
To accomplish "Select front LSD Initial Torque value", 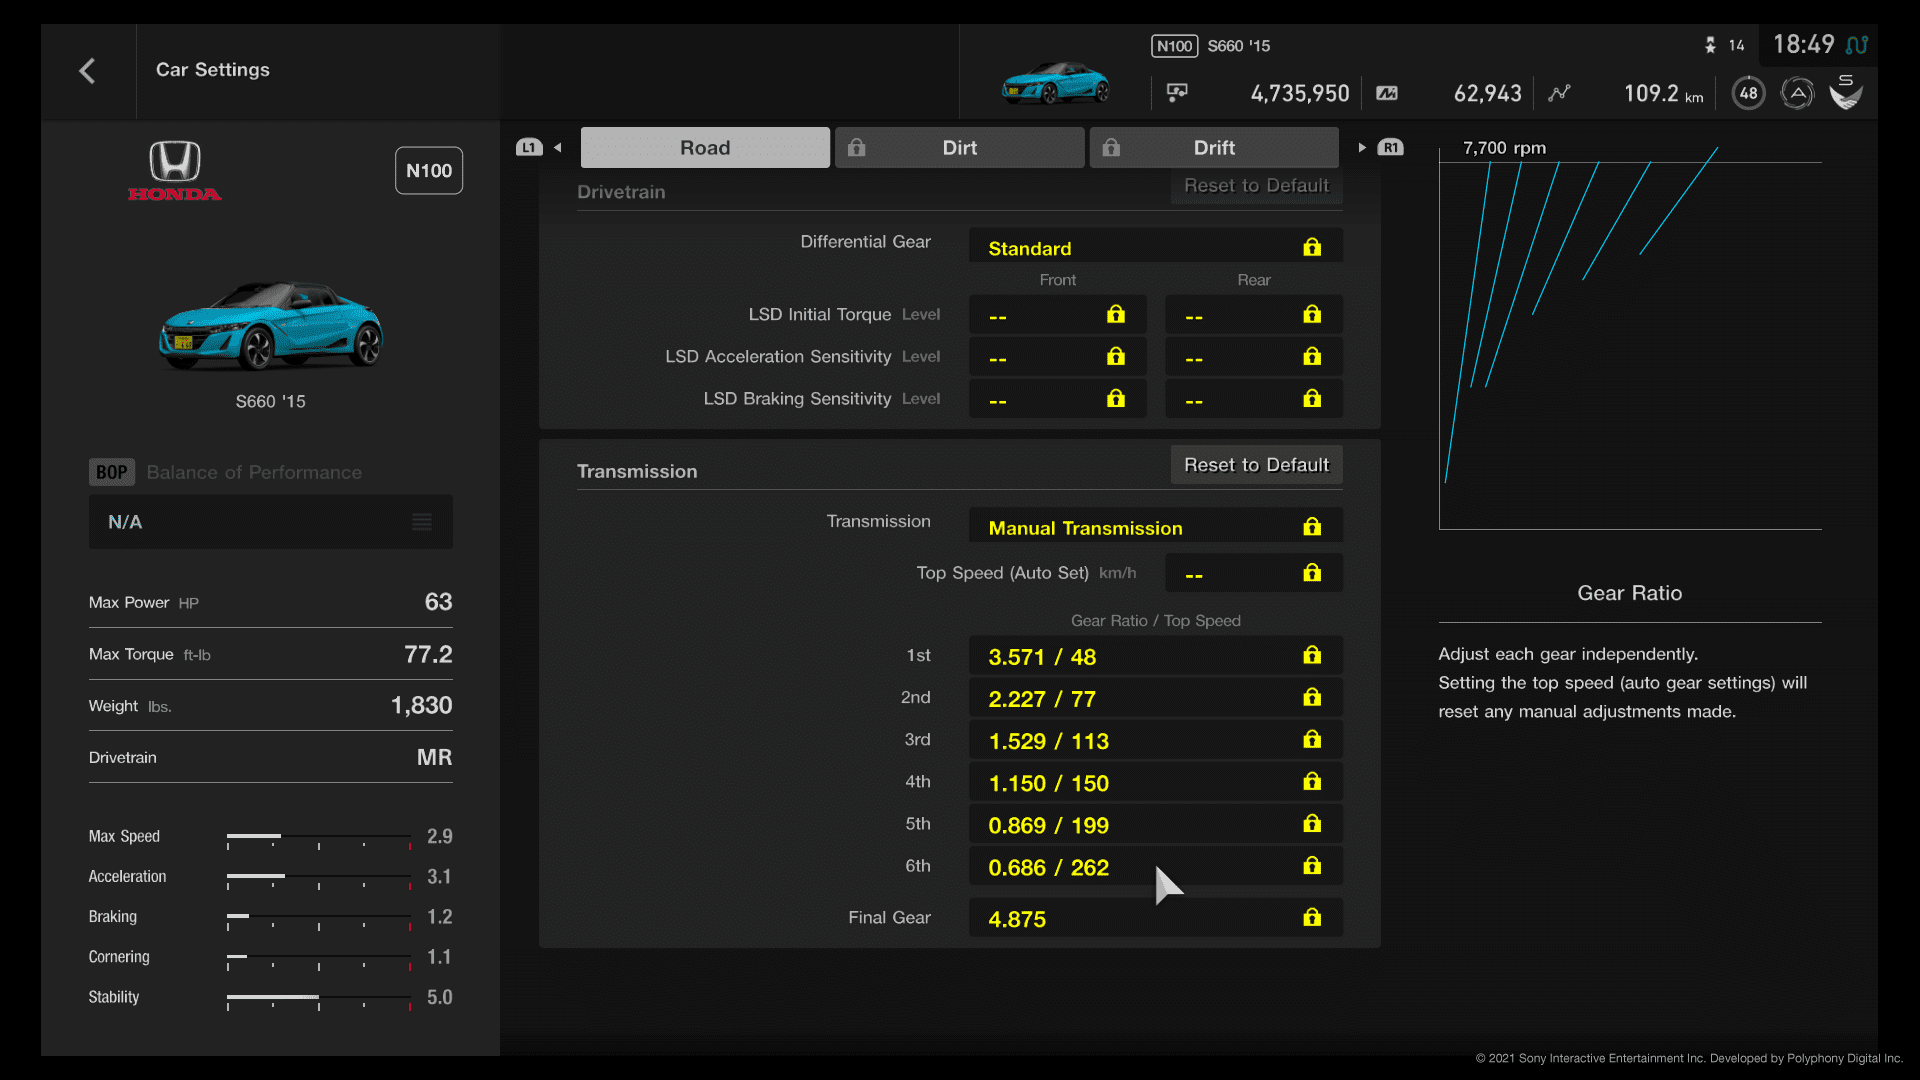I will [x=1057, y=315].
